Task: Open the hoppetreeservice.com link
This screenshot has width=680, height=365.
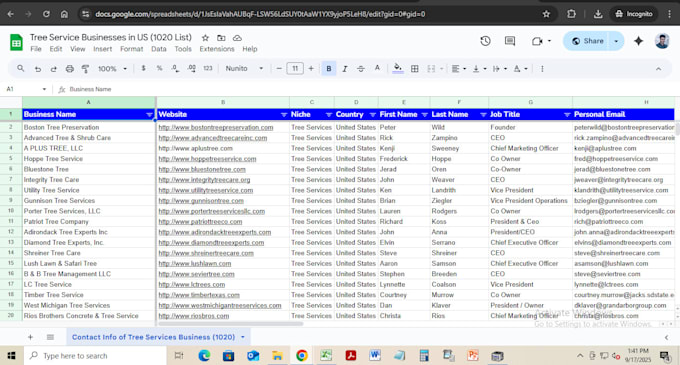Action: (x=207, y=159)
